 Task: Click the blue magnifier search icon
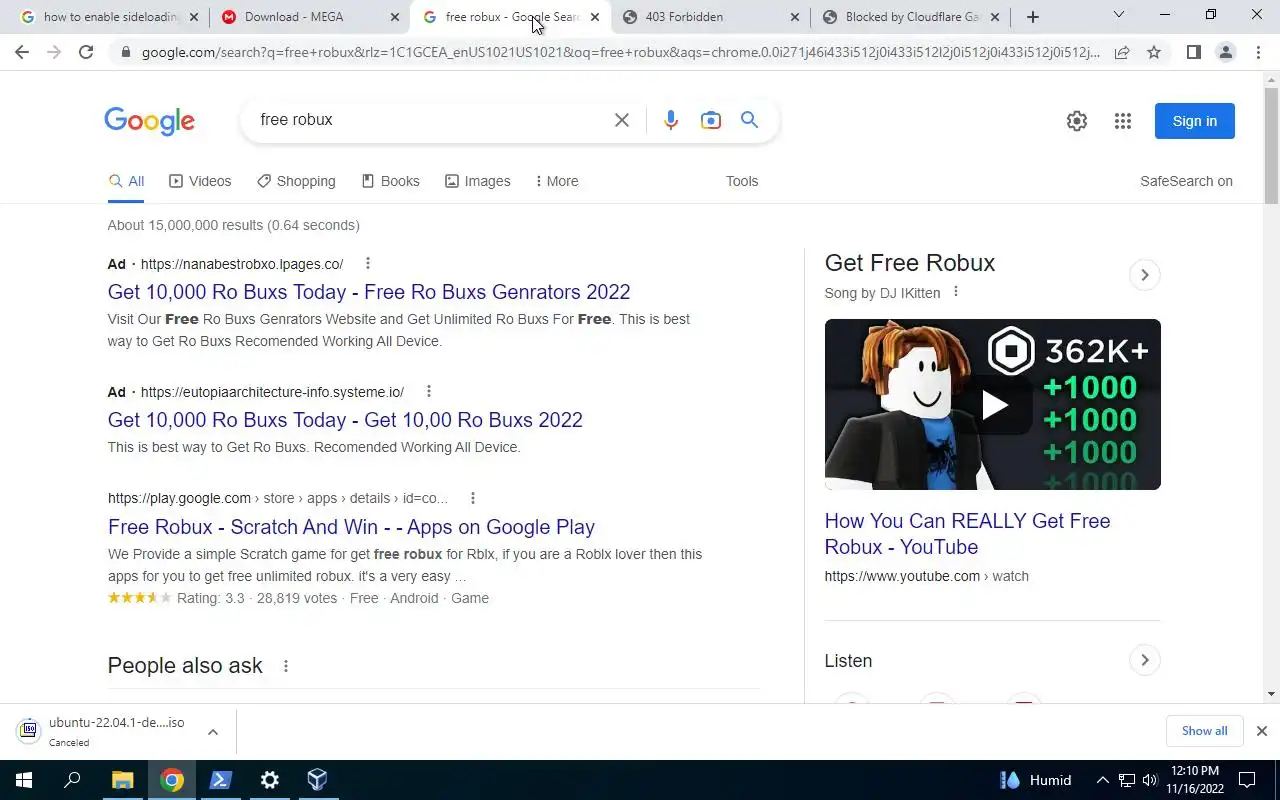pyautogui.click(x=749, y=120)
